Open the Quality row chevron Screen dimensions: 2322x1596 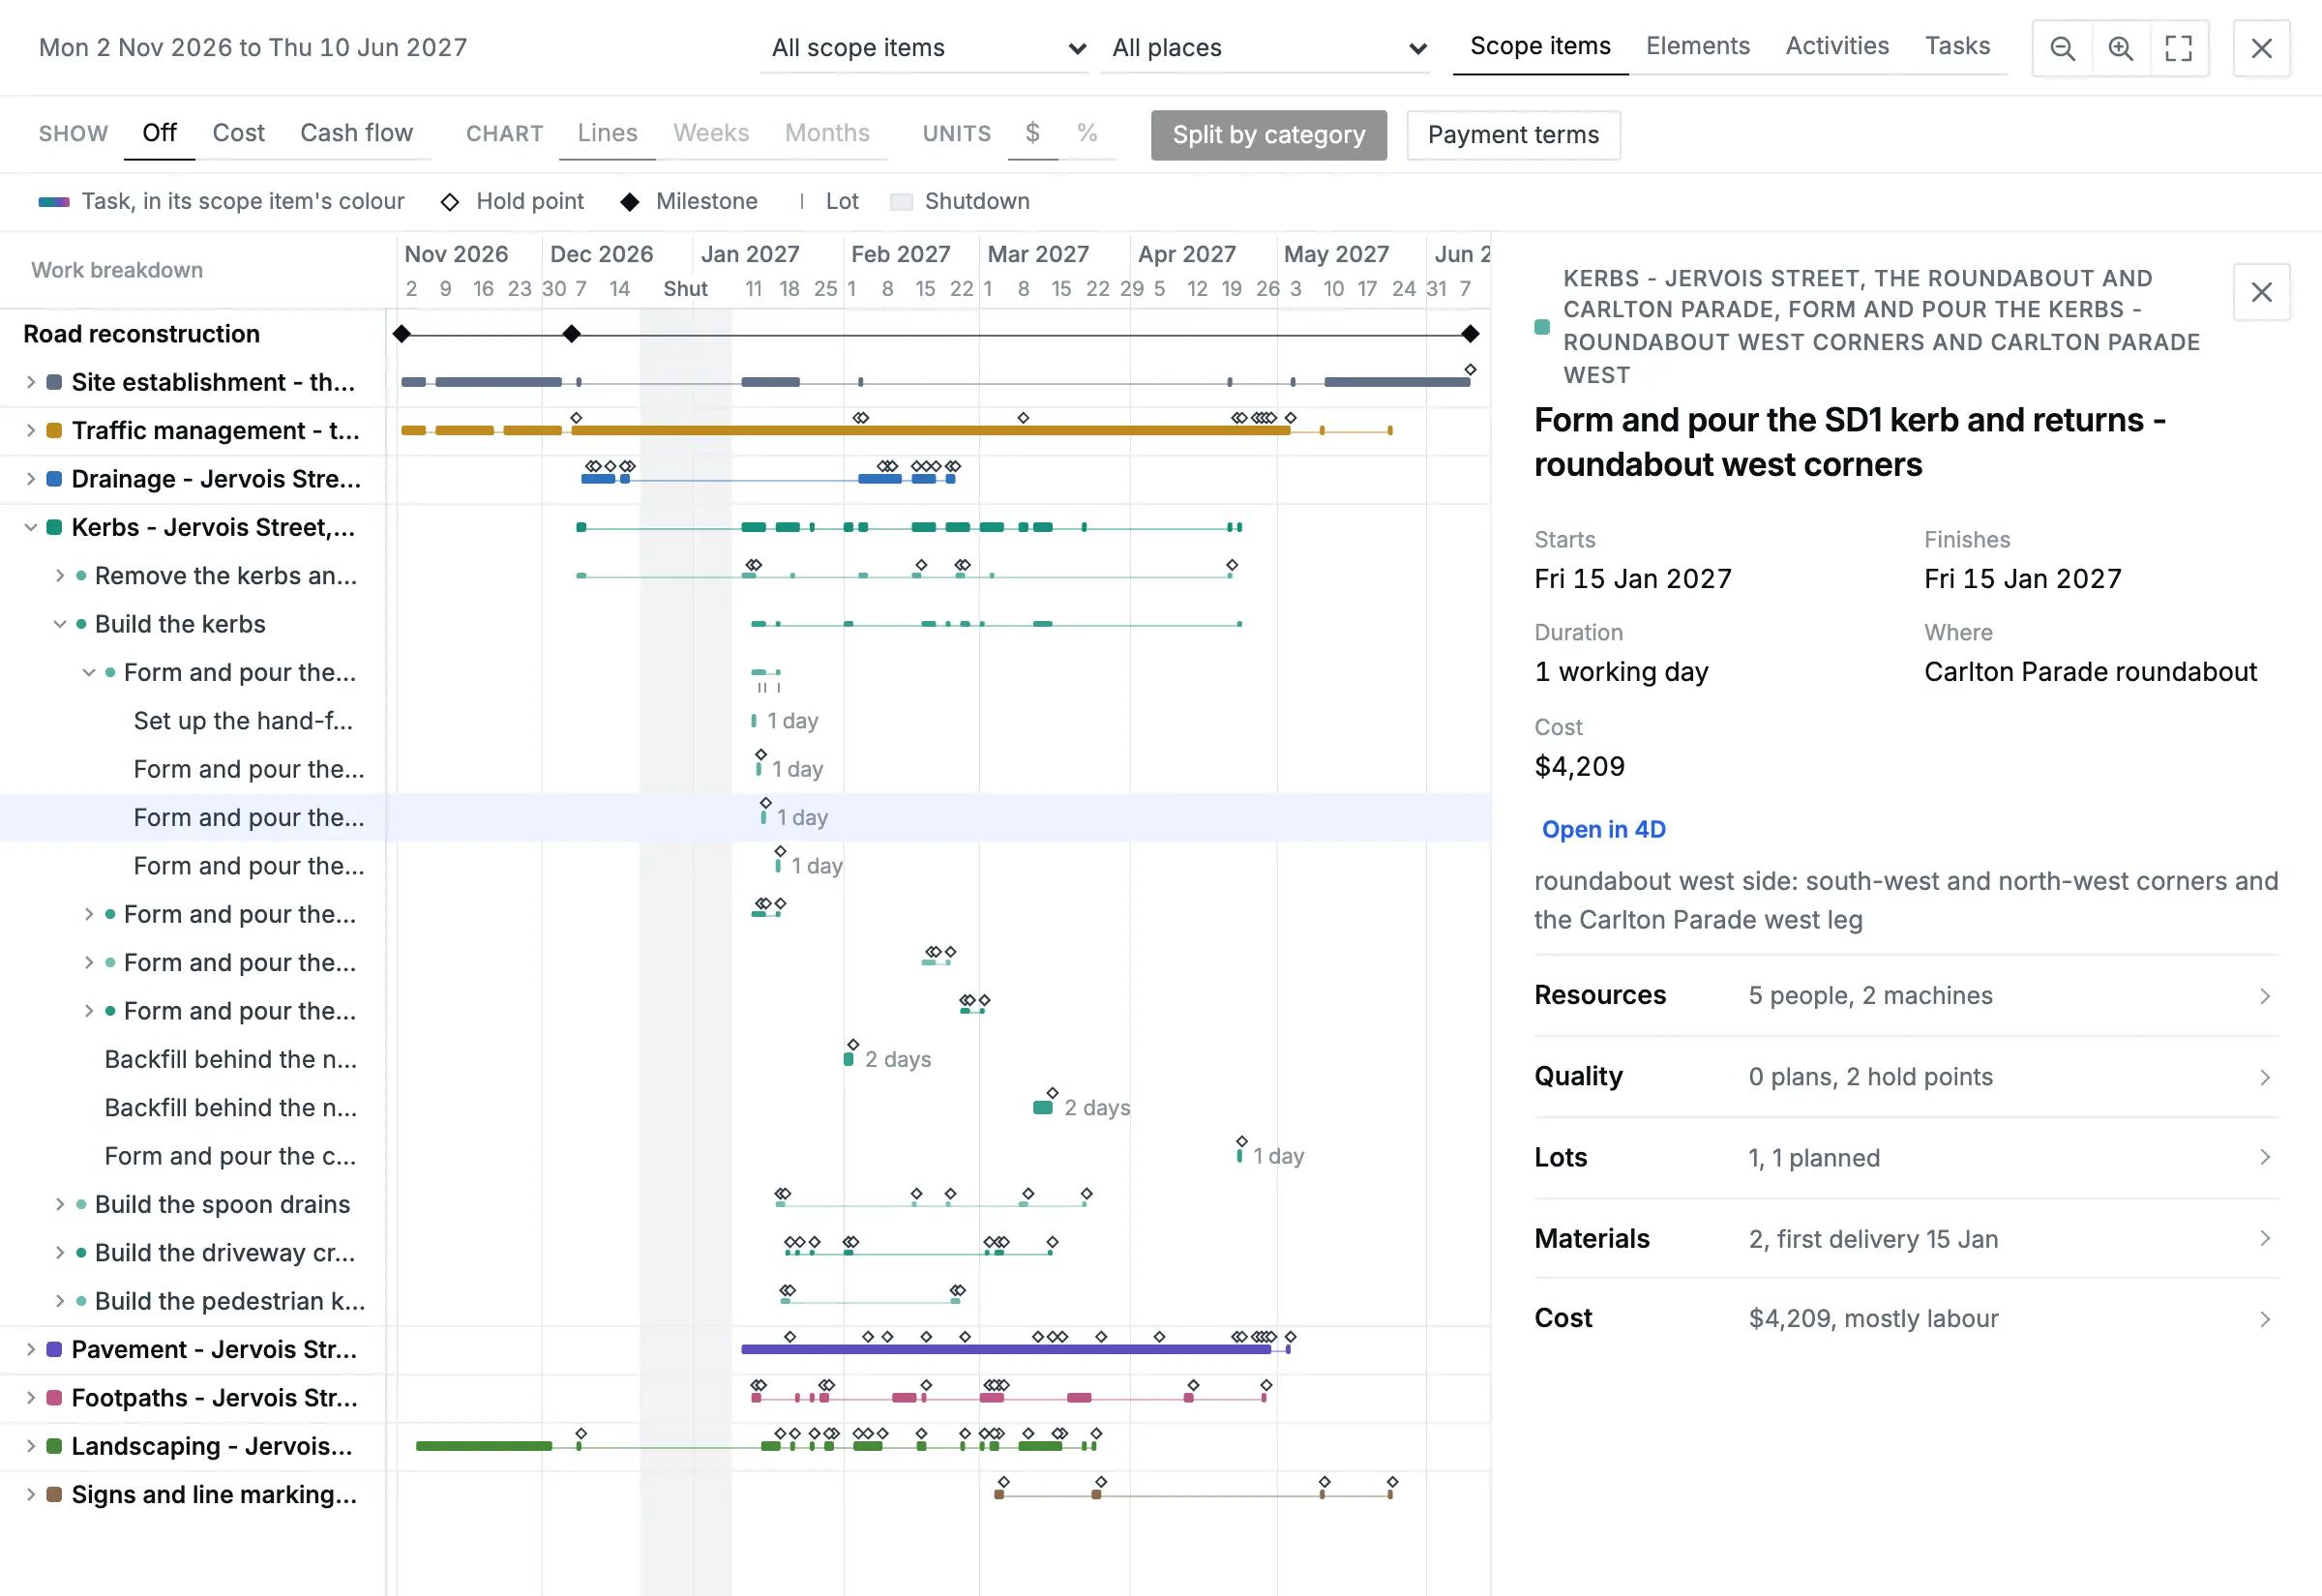pos(2265,1077)
